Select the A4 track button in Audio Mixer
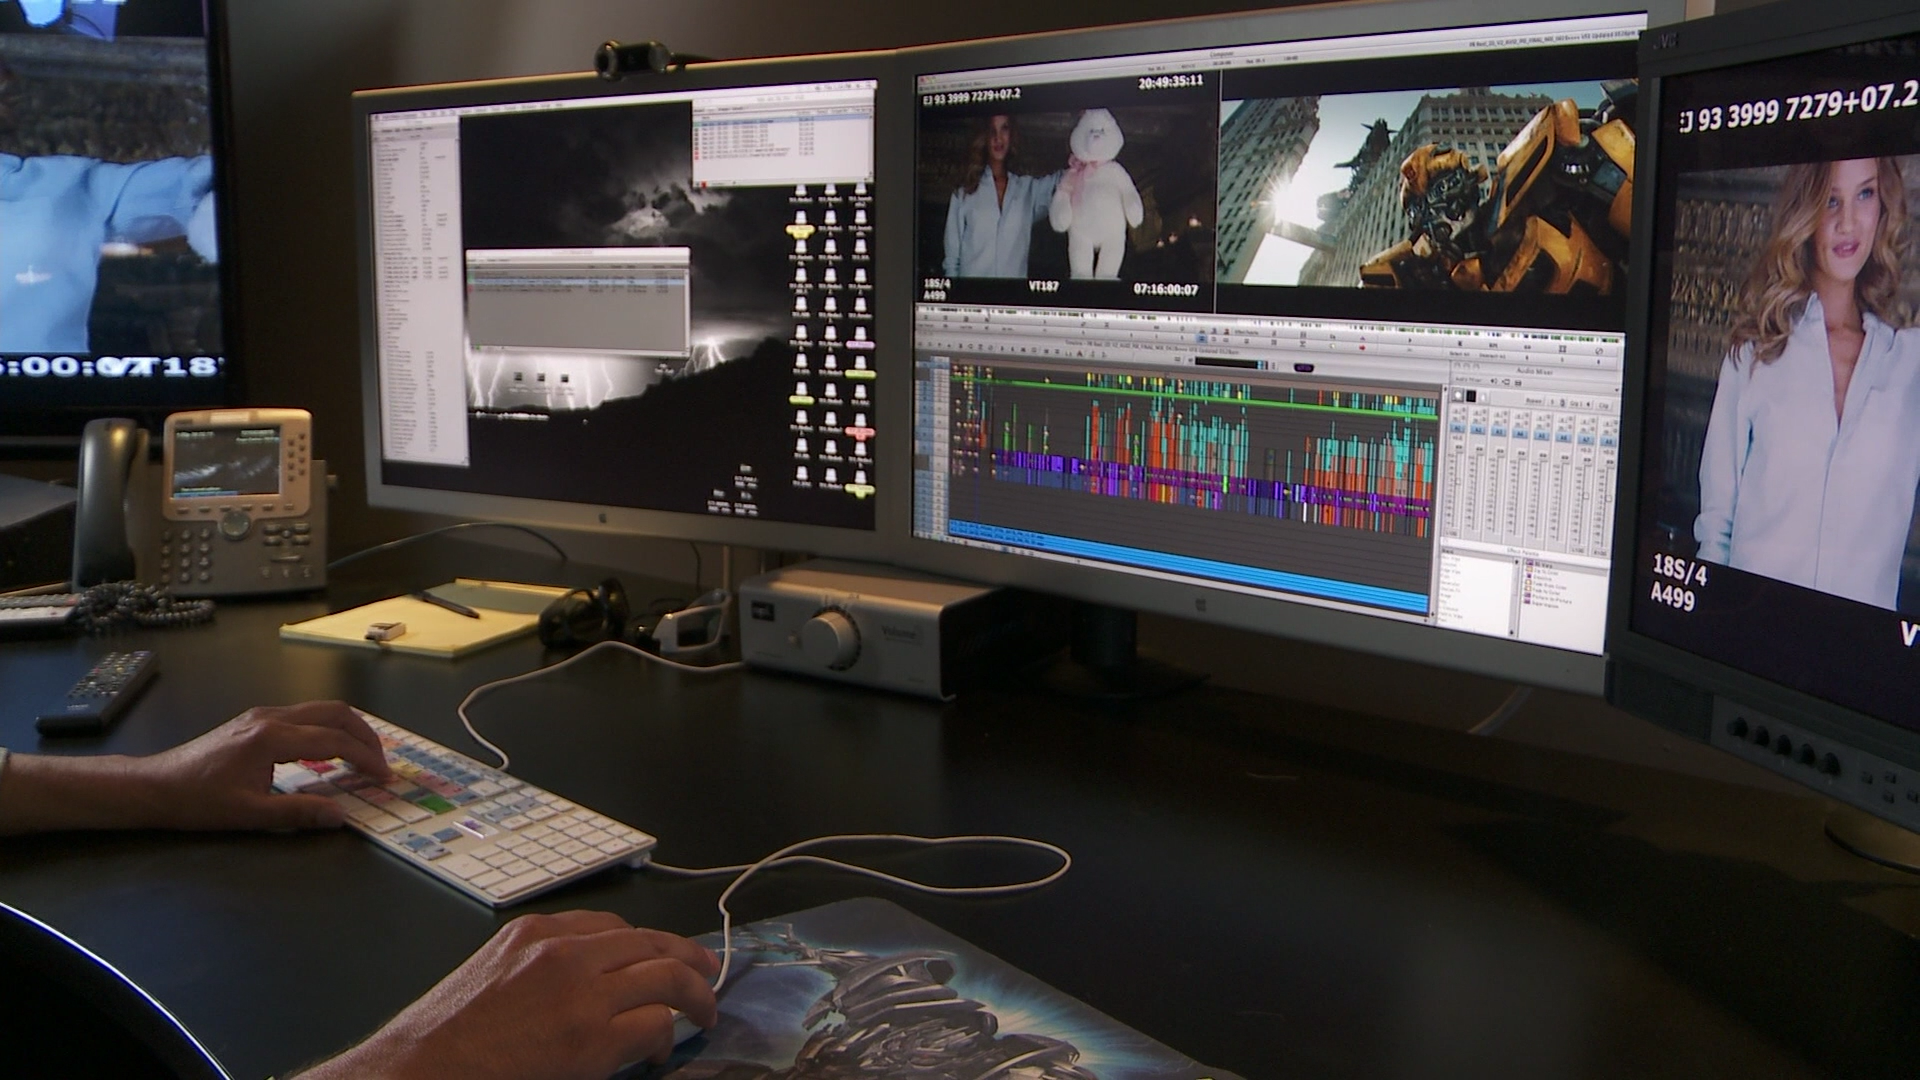Screen dimensions: 1920x1080 click(1520, 434)
